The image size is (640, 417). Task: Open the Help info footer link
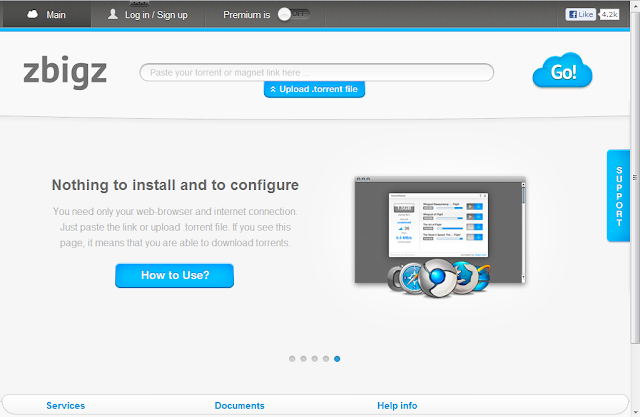pyautogui.click(x=397, y=406)
